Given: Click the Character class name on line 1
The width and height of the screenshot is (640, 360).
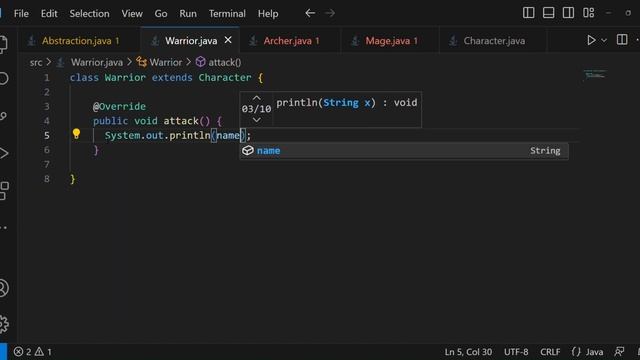Looking at the screenshot, I should pyautogui.click(x=225, y=78).
